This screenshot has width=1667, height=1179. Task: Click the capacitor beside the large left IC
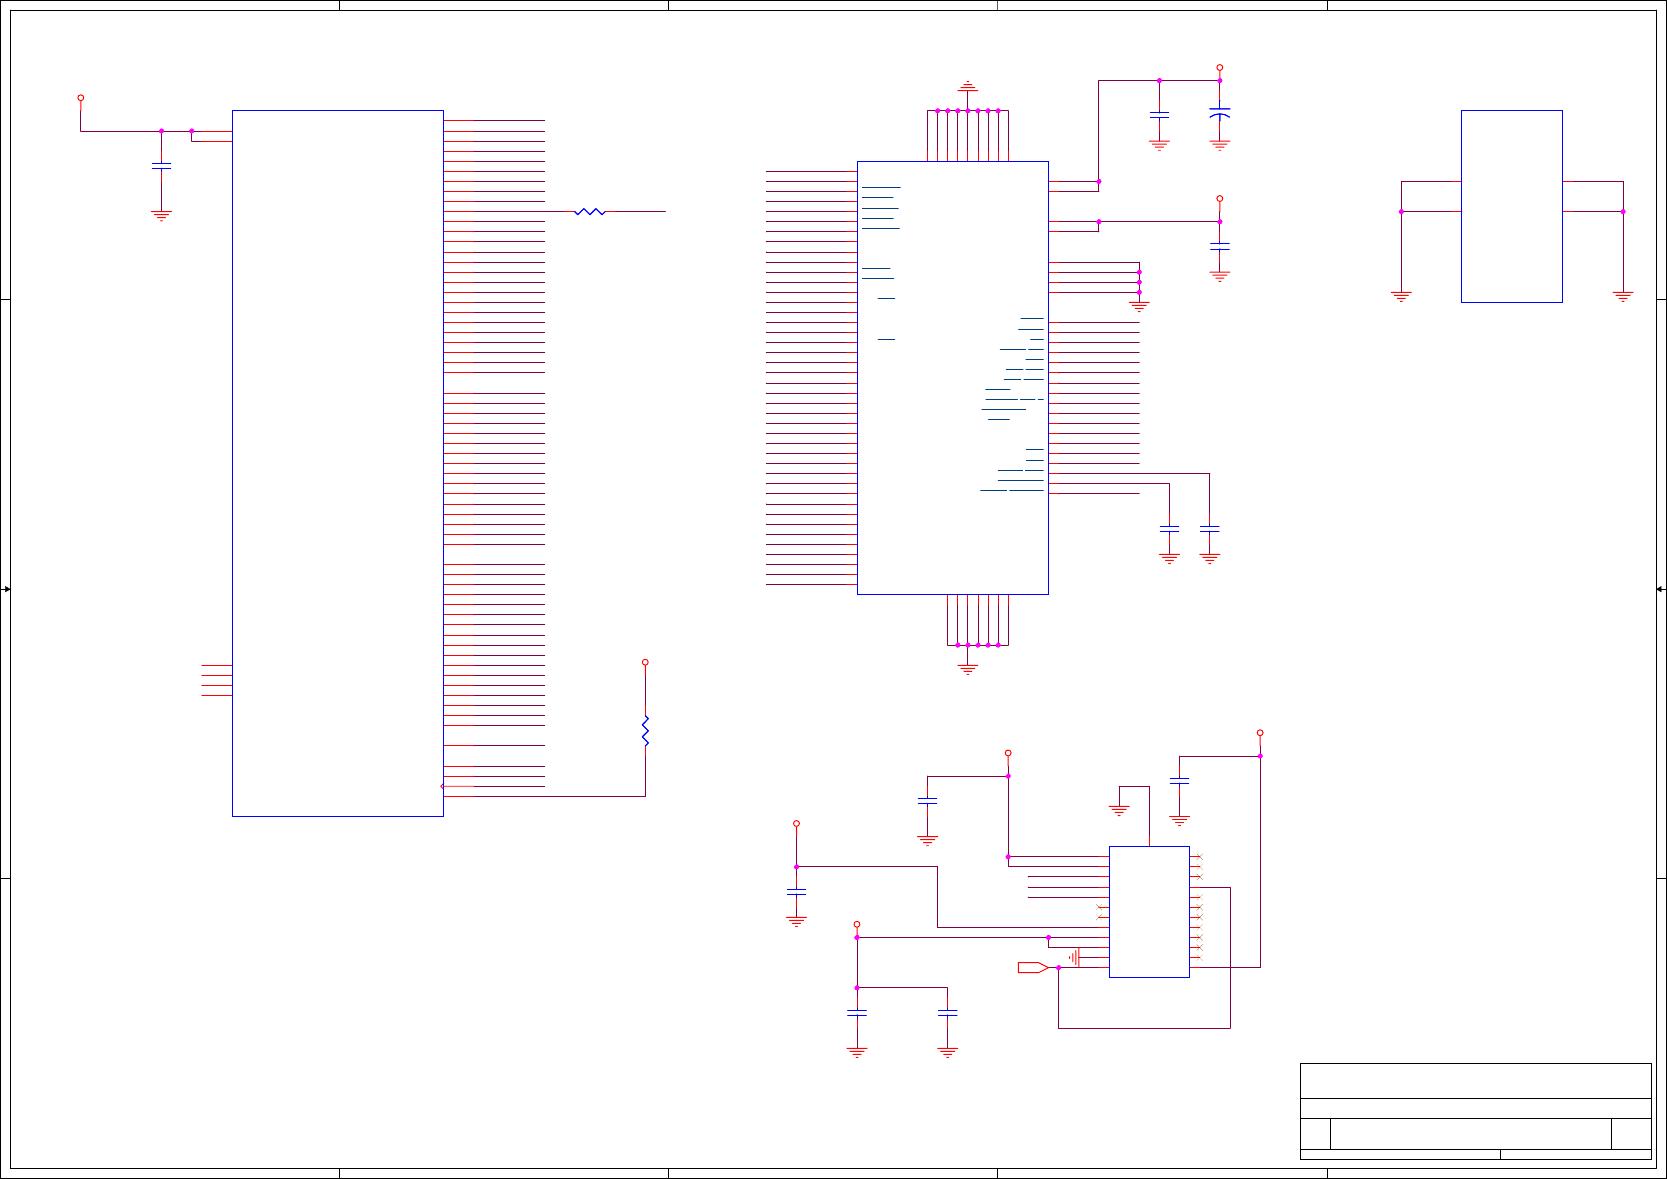pyautogui.click(x=161, y=166)
